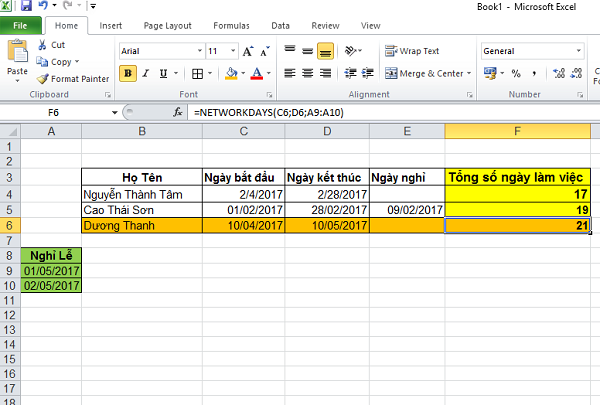Click the Cut scissors icon

[x=42, y=45]
